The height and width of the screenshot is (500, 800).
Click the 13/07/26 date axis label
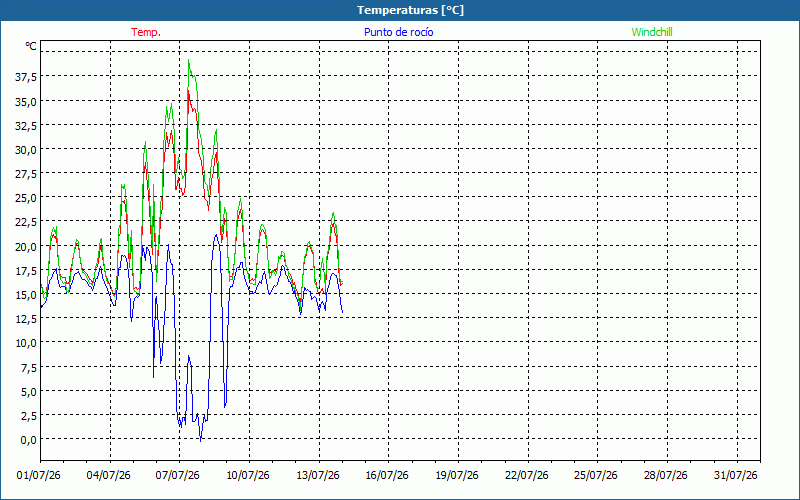(x=318, y=475)
